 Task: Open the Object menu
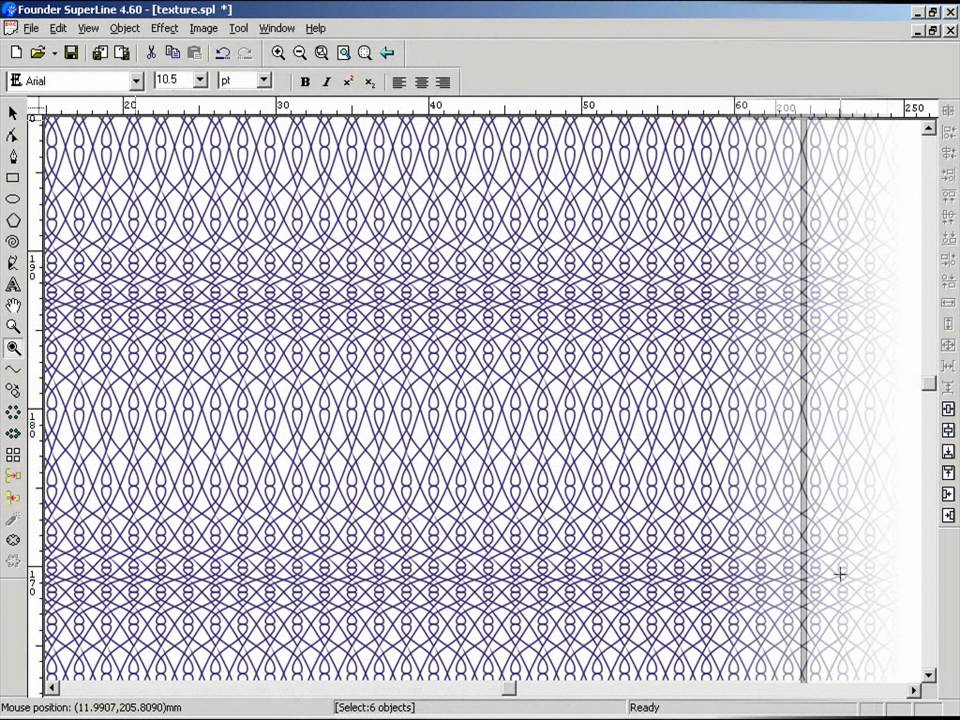(125, 28)
